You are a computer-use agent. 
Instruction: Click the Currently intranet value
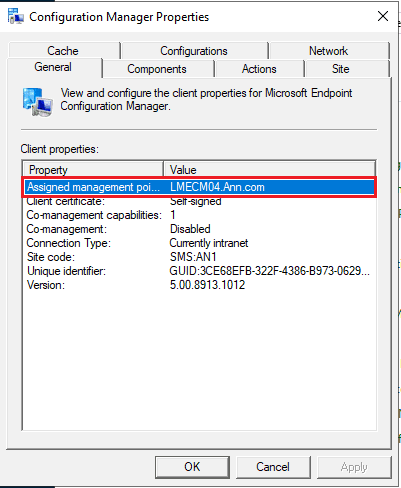click(209, 243)
